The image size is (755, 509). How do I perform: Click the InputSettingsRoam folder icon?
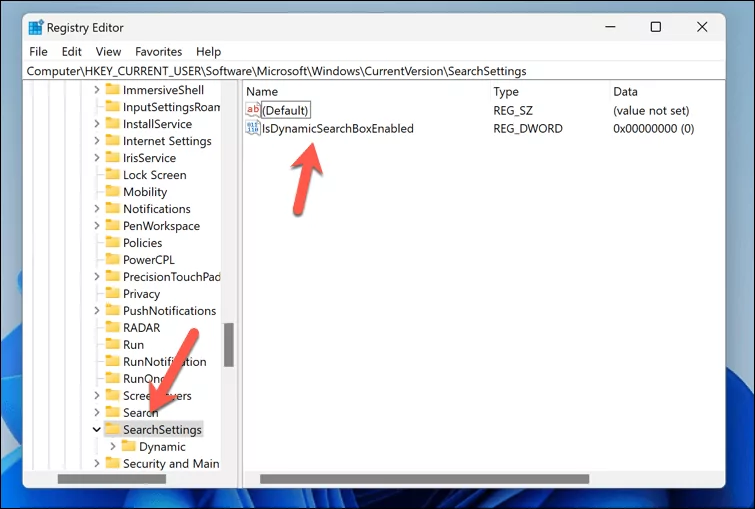(x=113, y=106)
